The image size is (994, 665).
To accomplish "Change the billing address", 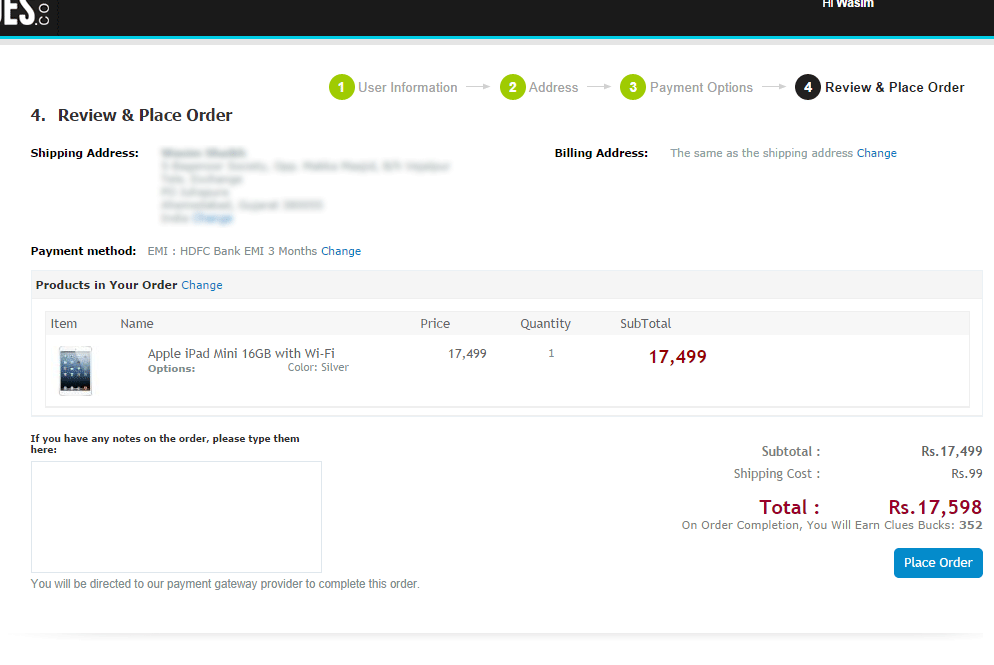I will pos(877,153).
